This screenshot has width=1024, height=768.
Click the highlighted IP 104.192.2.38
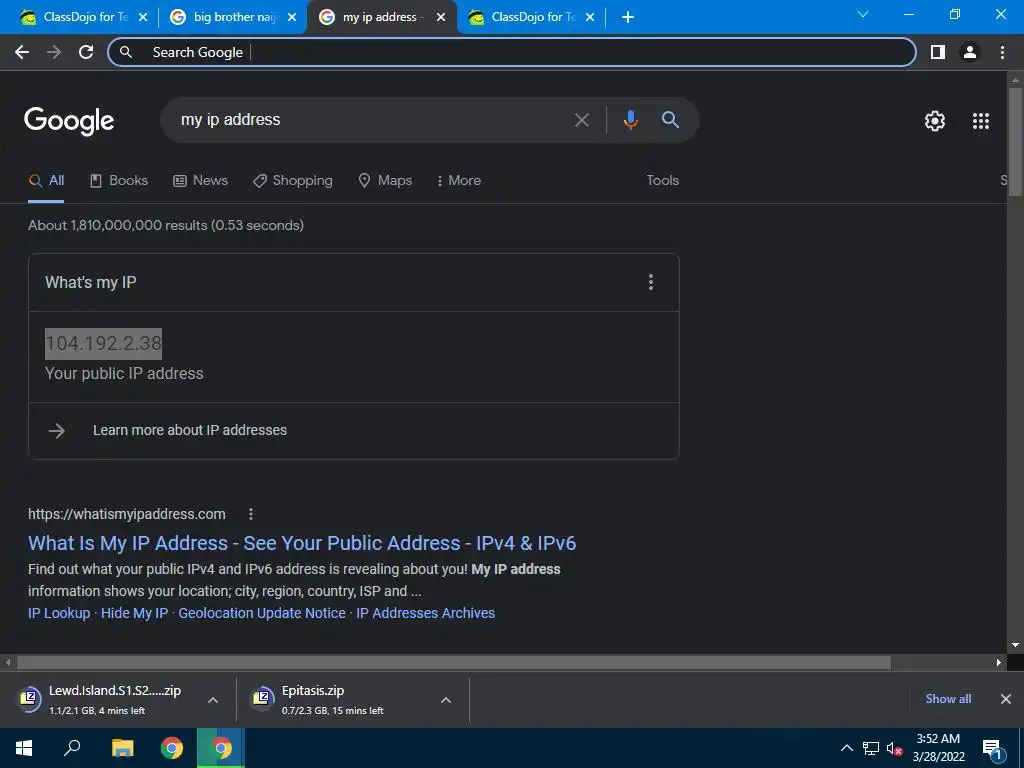(x=103, y=344)
